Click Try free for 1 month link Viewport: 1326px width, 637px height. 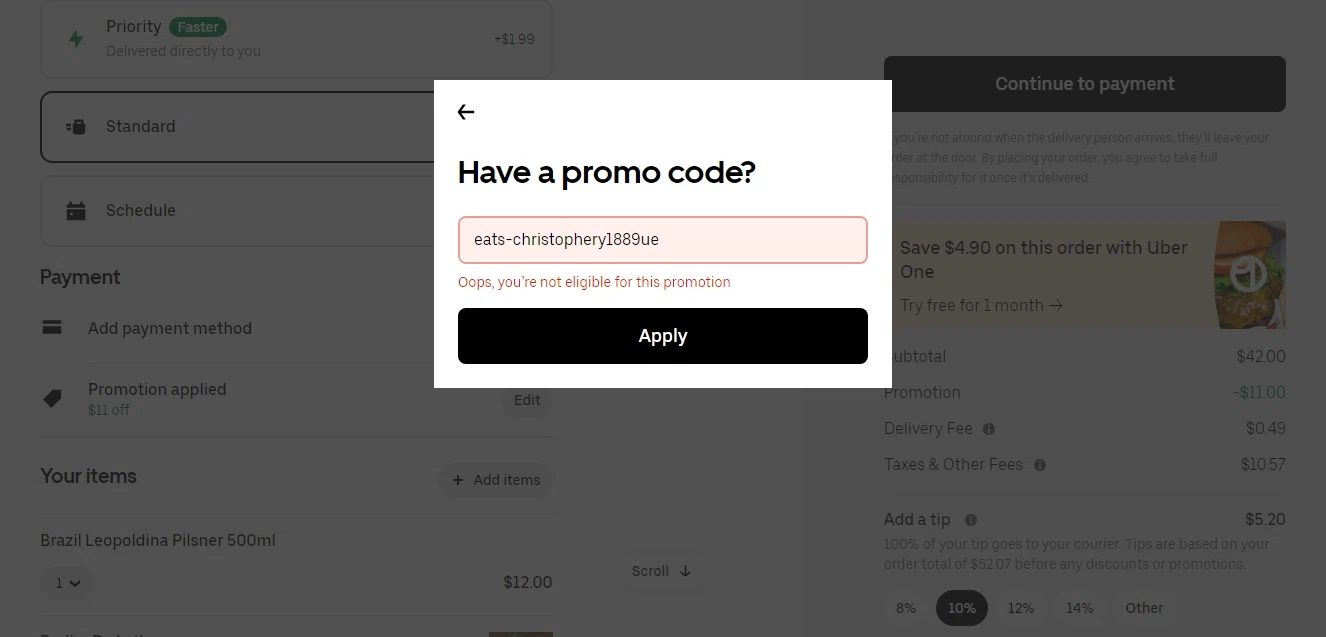tap(981, 306)
